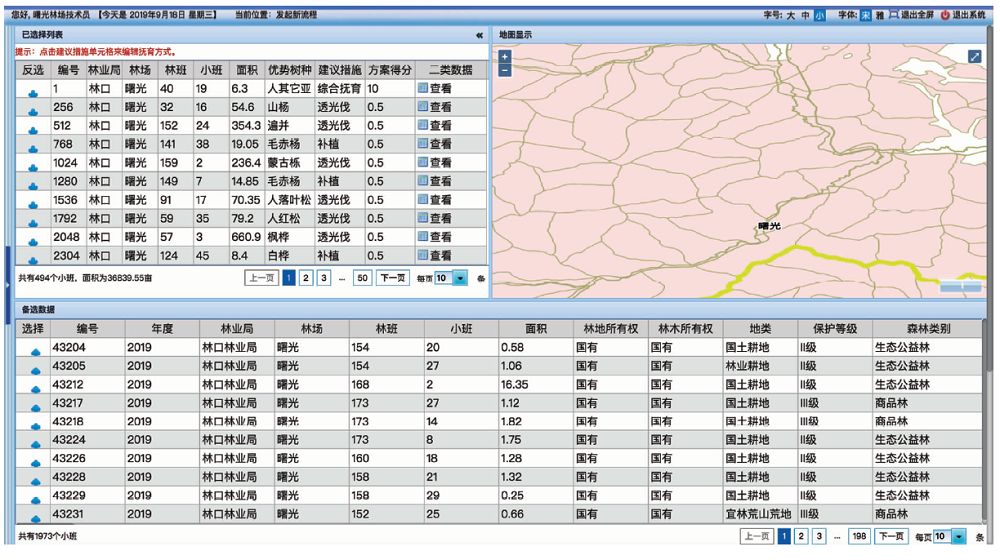Screen dimensions: 1000x560
Task: Select candidate row 43204 icon
Action: pyautogui.click(x=34, y=349)
